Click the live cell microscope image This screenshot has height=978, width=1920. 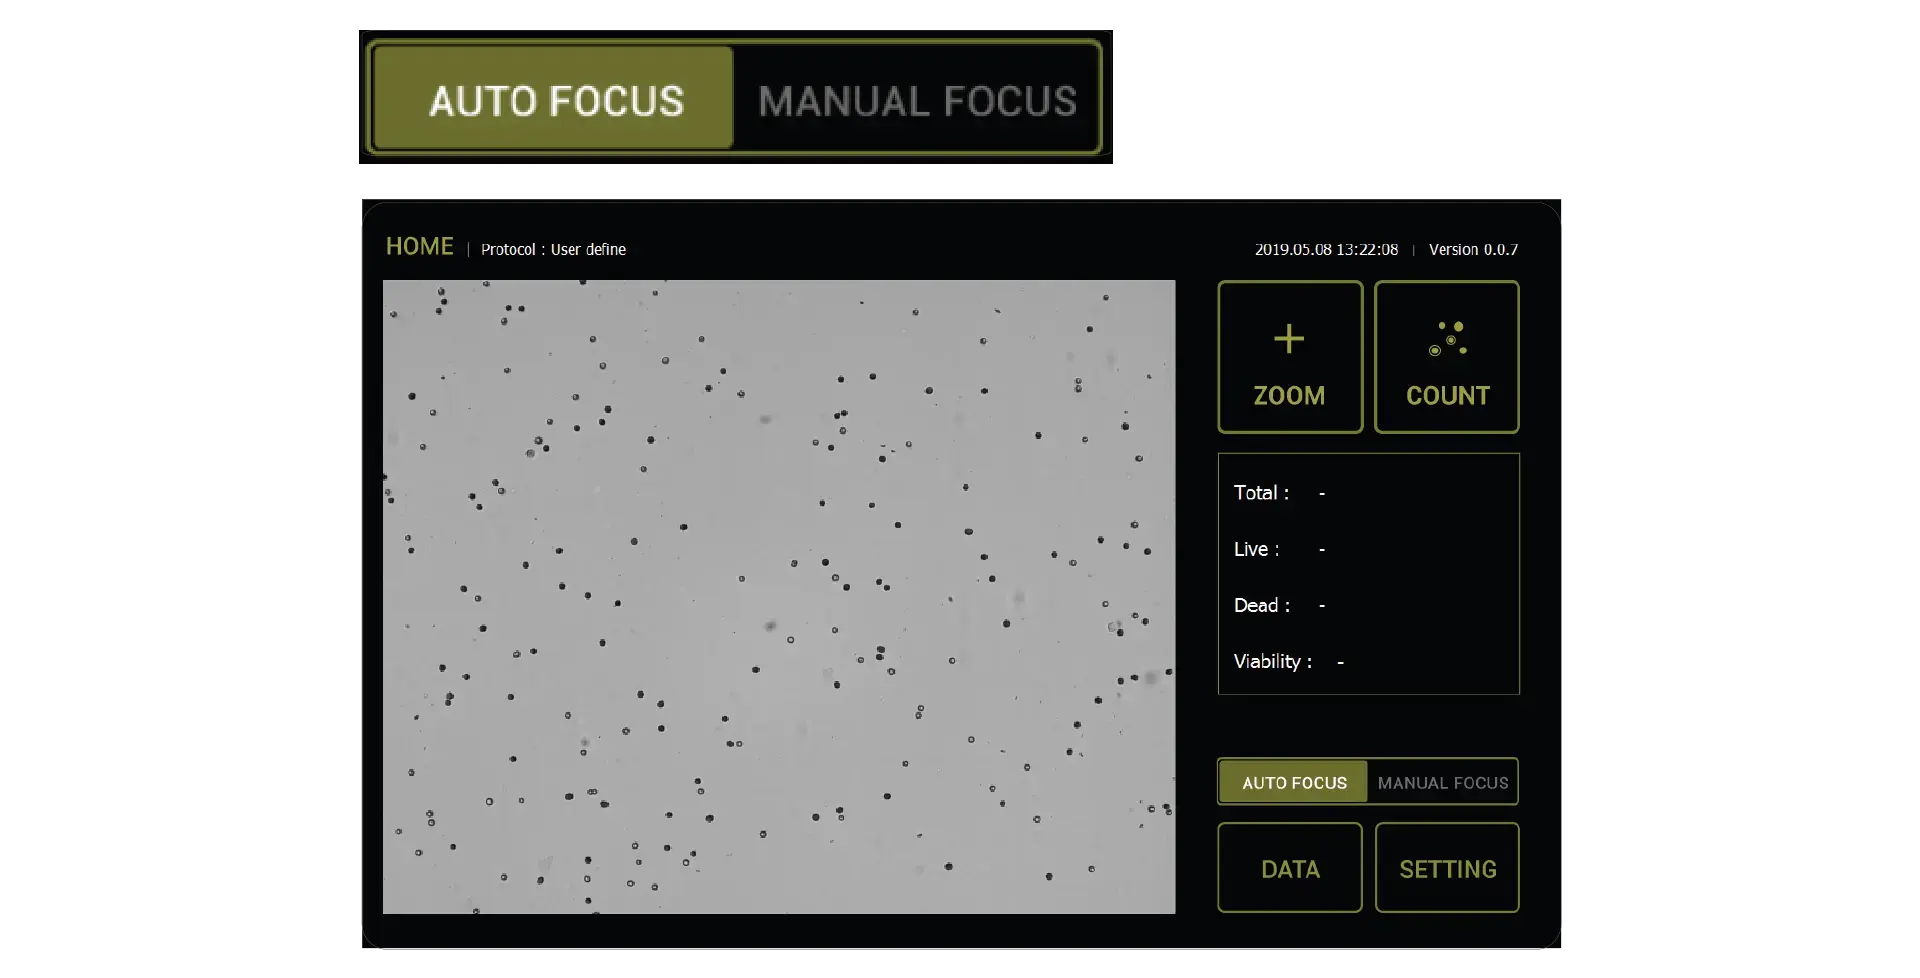(779, 597)
